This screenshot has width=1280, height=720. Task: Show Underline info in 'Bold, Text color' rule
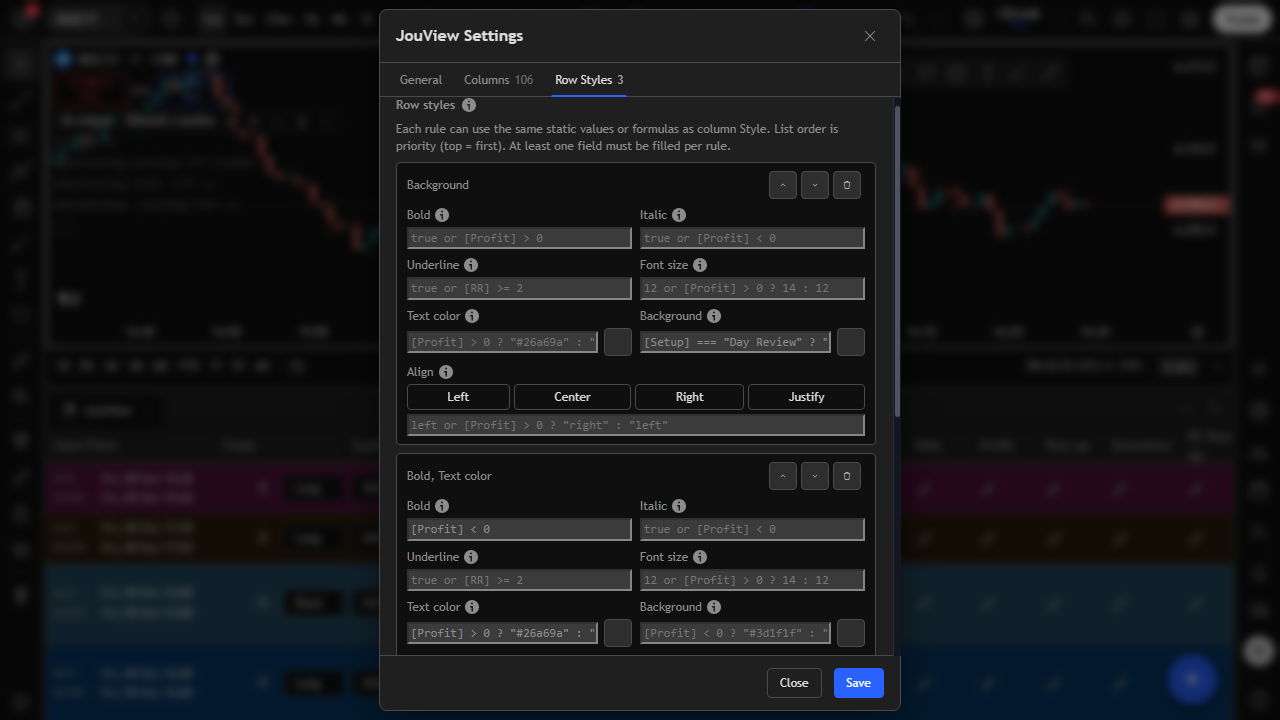tap(471, 557)
